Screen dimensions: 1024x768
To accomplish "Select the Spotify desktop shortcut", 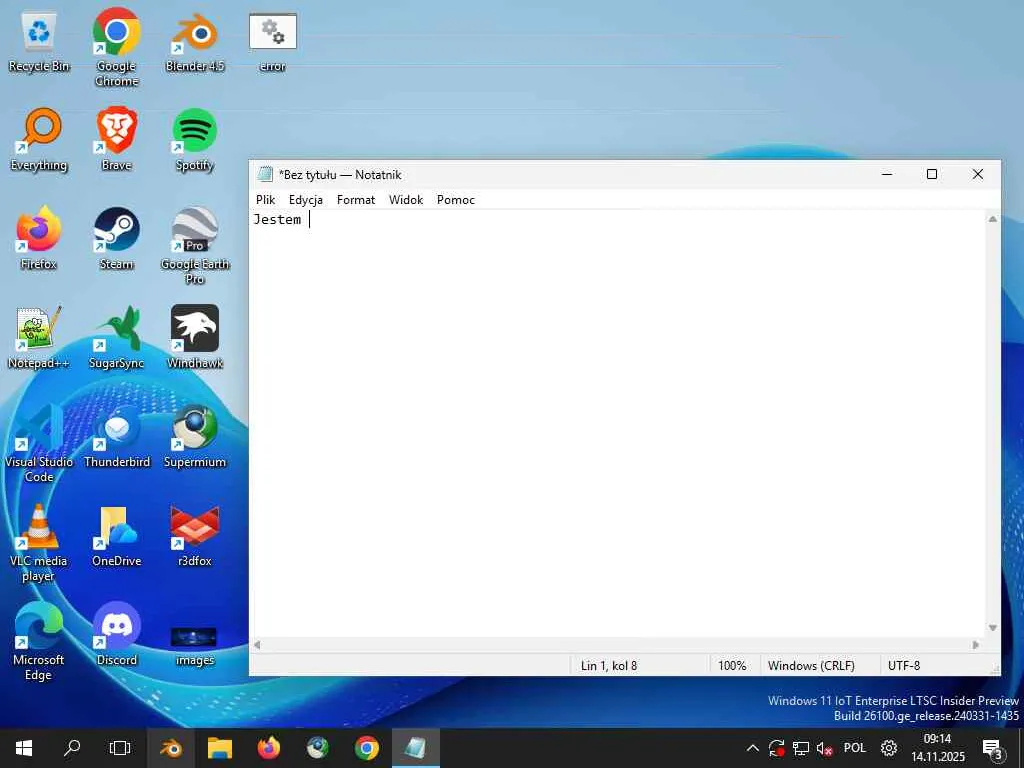I will [195, 140].
